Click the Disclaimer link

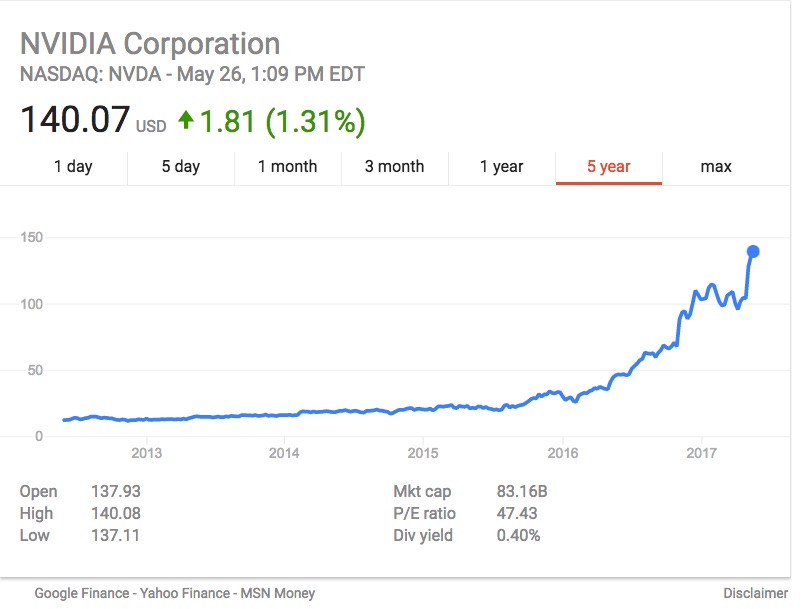755,593
